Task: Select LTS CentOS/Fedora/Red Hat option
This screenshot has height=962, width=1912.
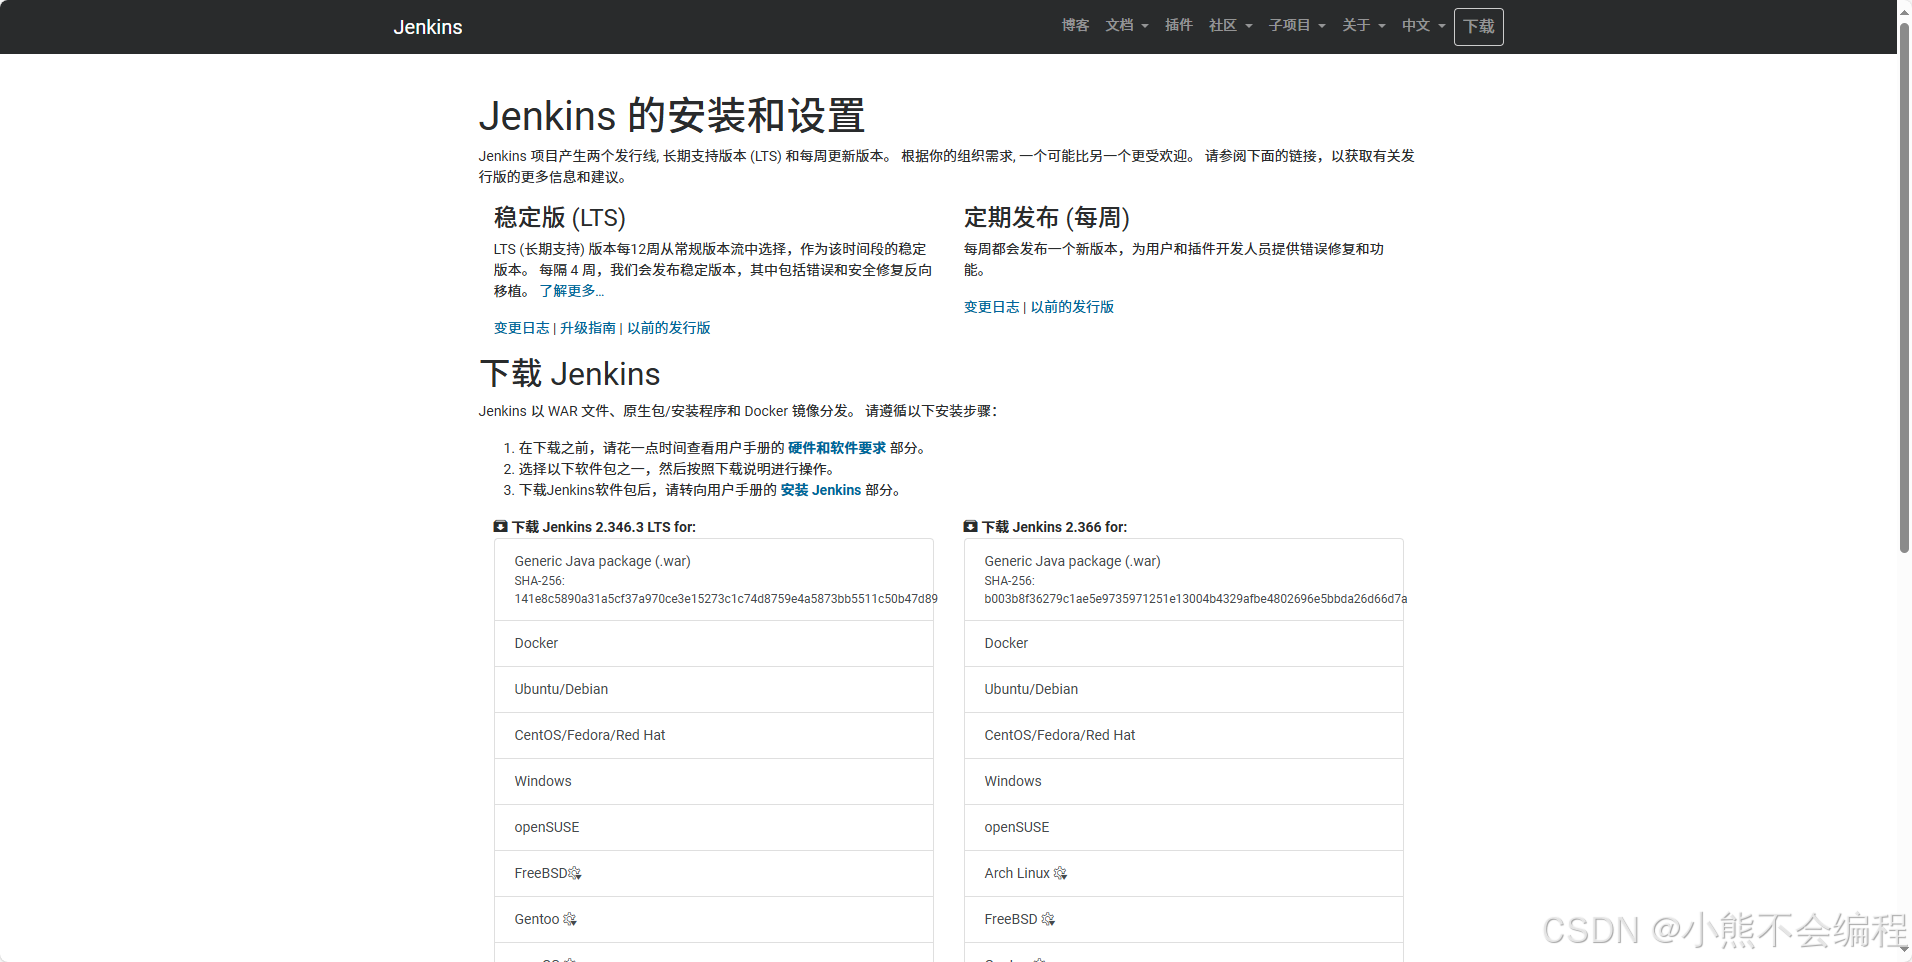Action: [713, 736]
